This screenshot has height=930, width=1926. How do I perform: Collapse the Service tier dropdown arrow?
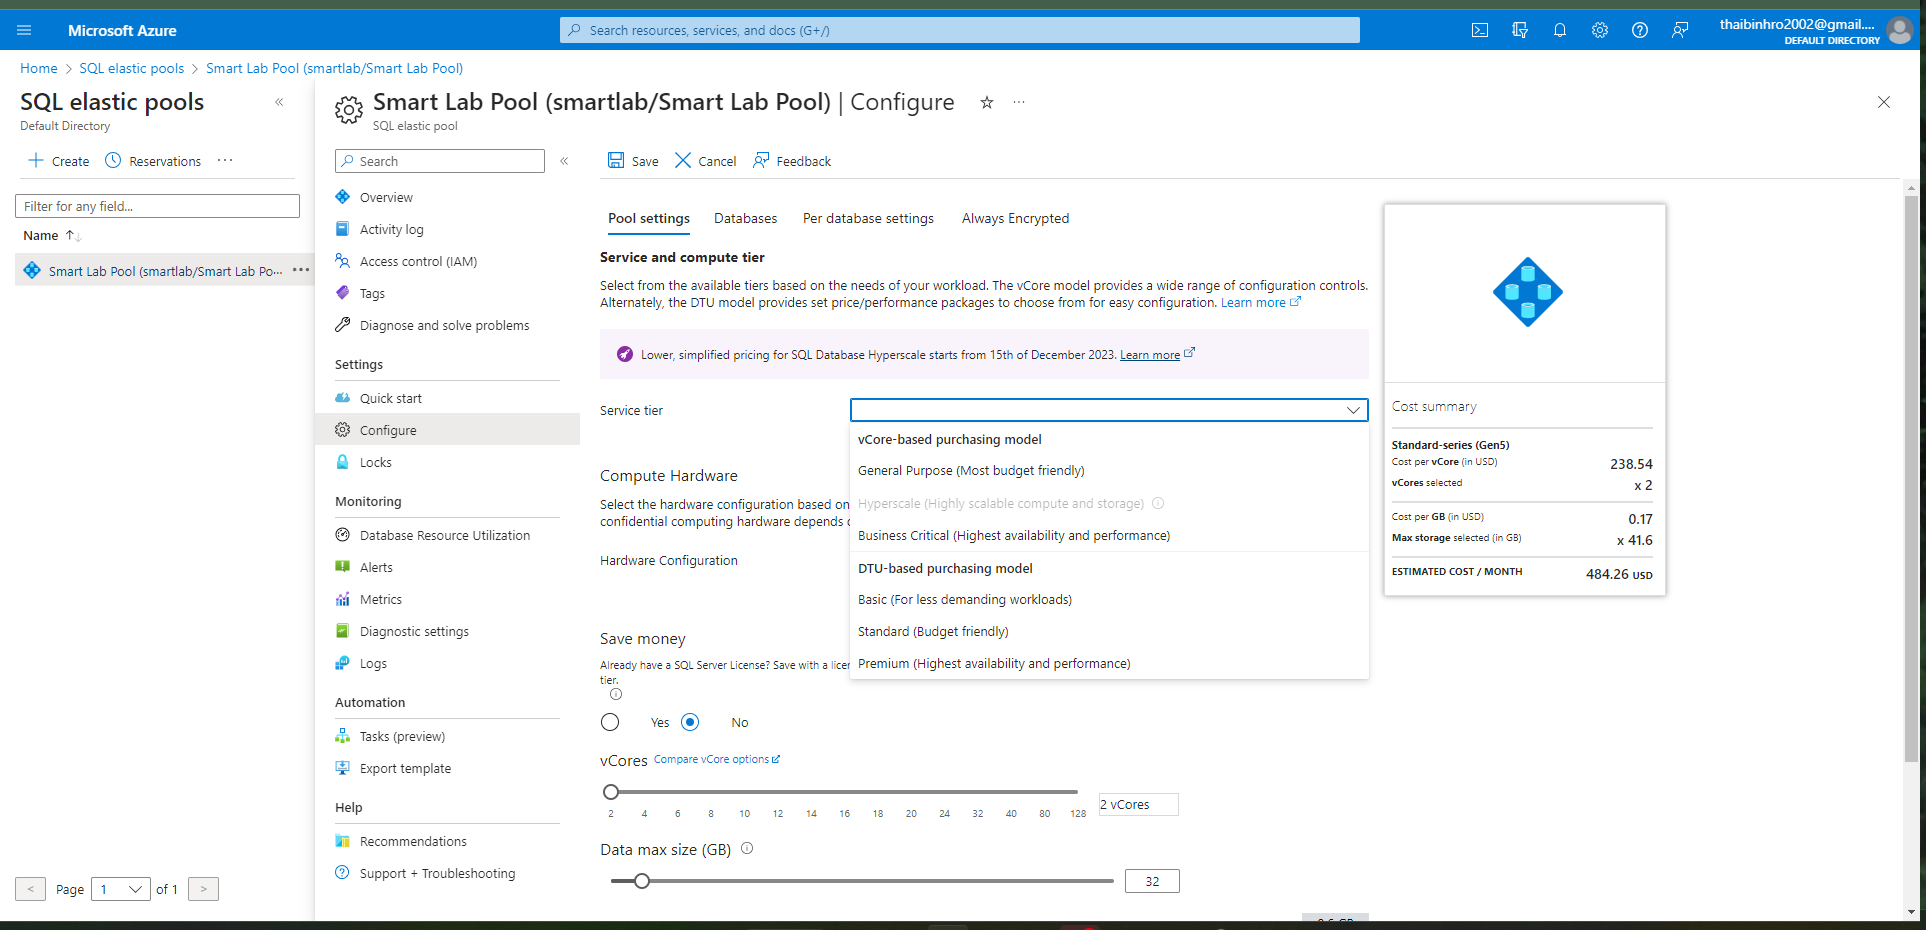1353,410
